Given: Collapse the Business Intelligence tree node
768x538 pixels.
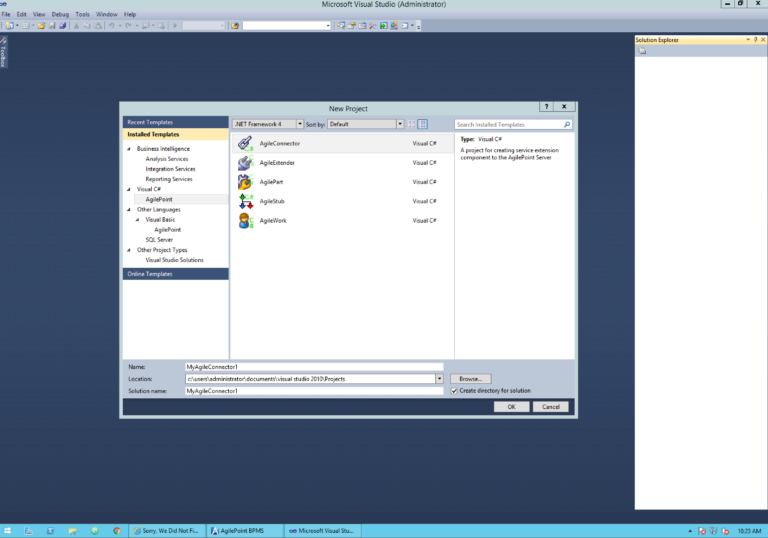Looking at the screenshot, I should [x=129, y=148].
